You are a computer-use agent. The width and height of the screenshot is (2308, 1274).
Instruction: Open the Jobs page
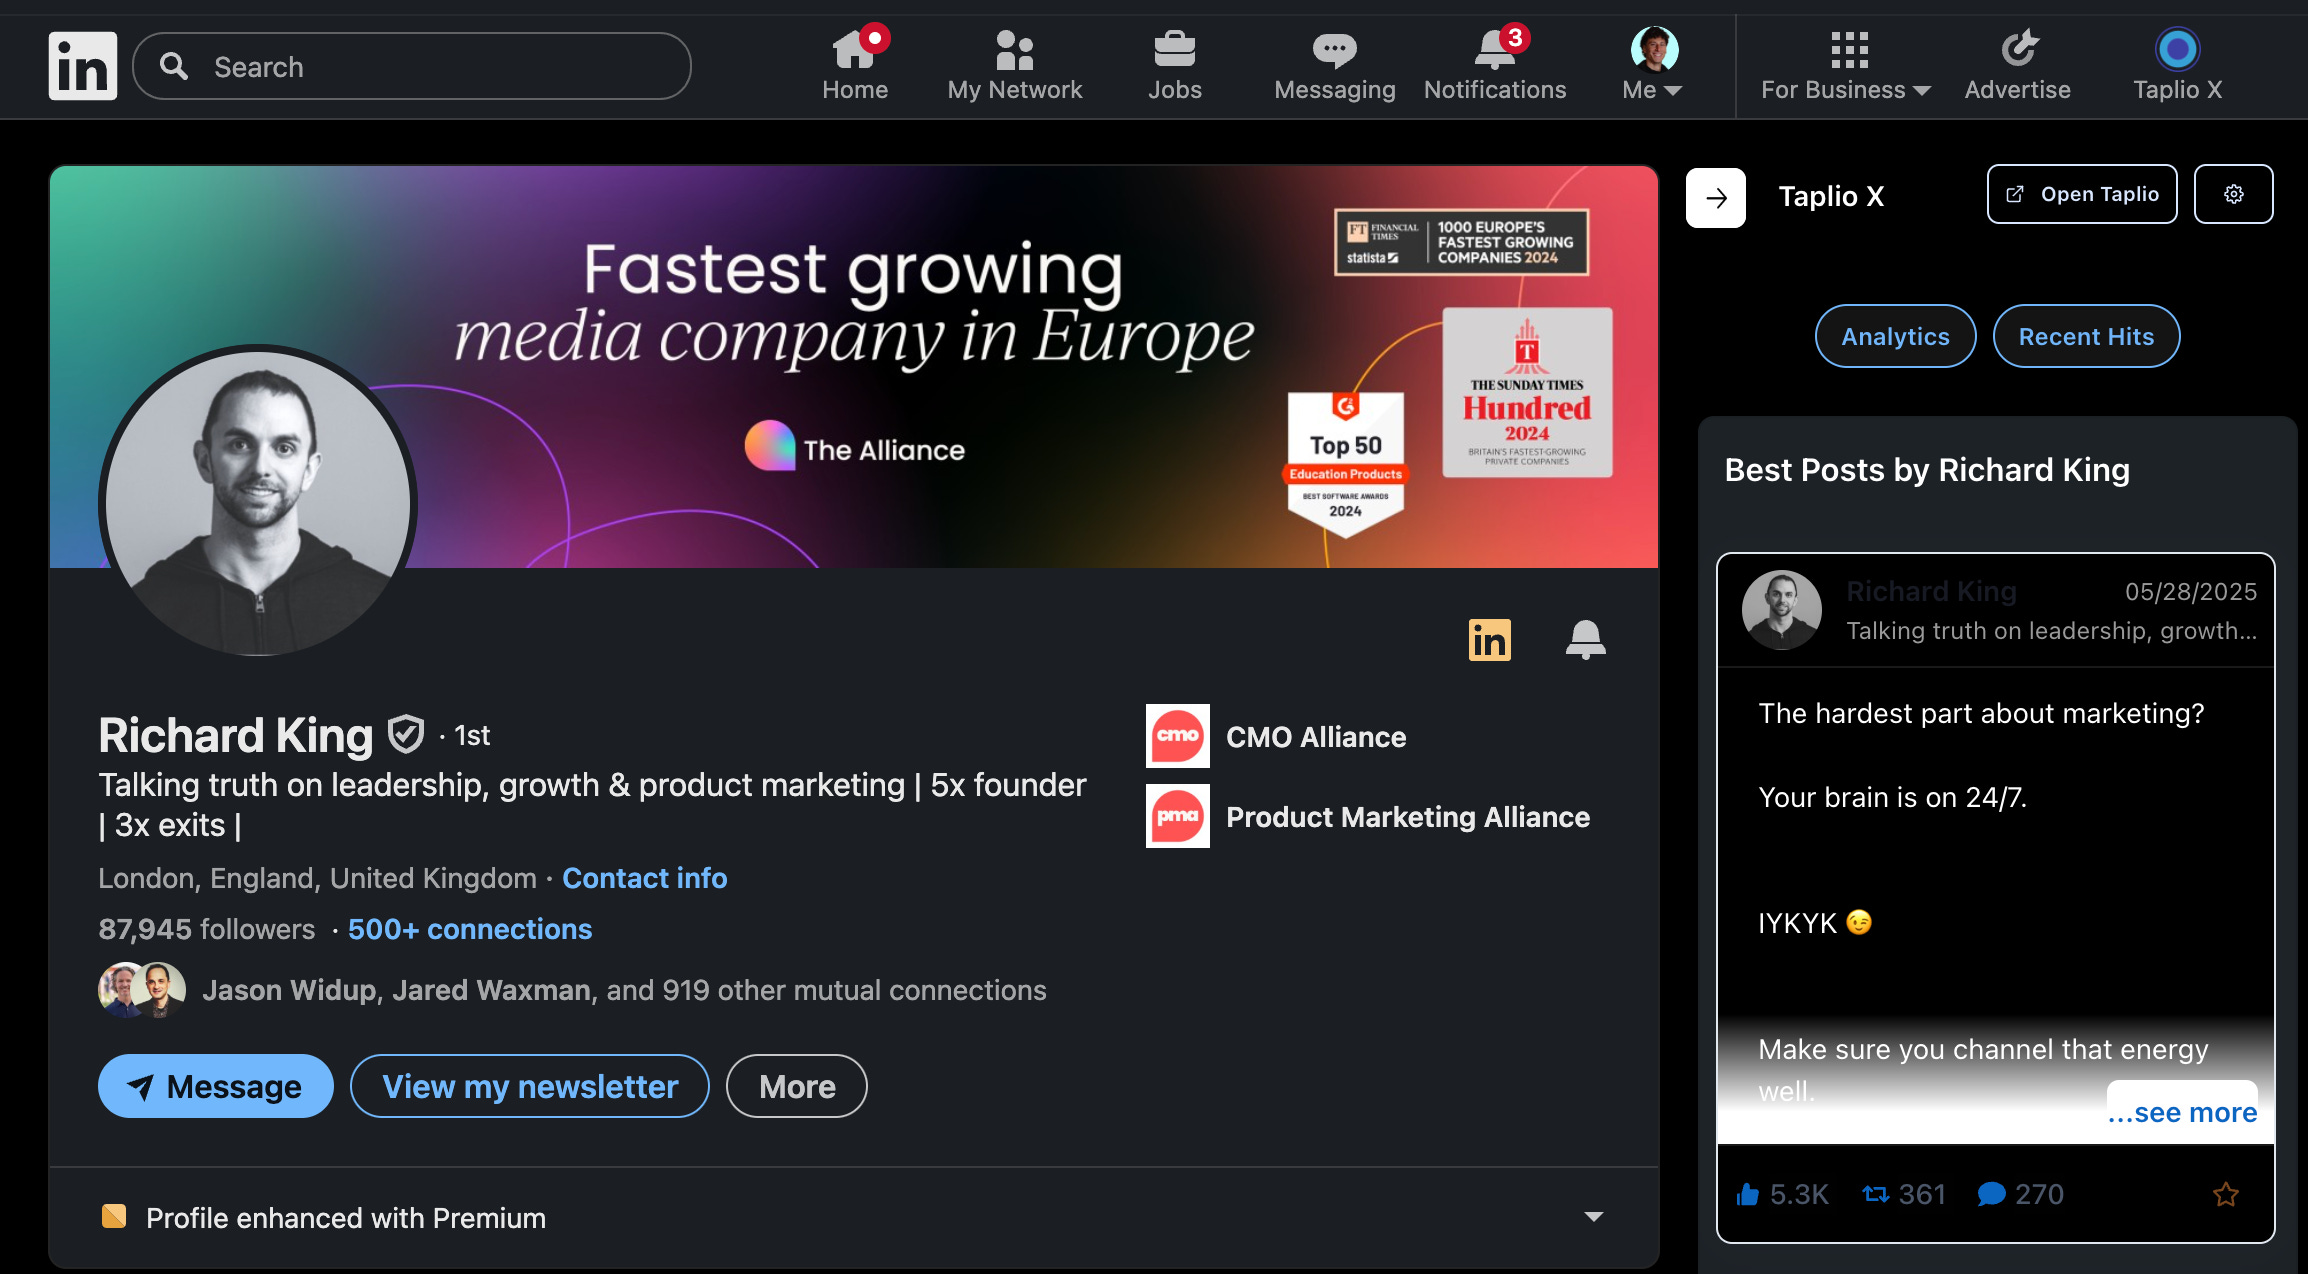click(x=1175, y=66)
